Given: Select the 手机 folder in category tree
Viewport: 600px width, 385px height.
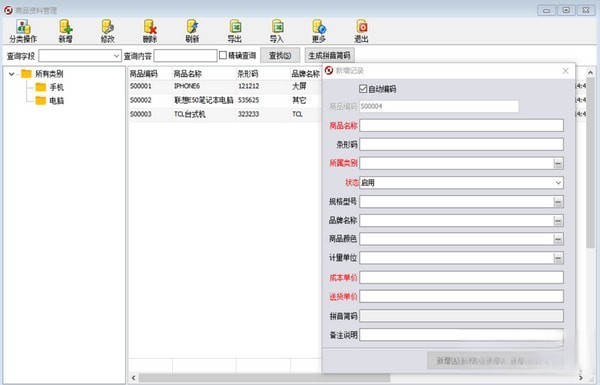Looking at the screenshot, I should (50, 87).
